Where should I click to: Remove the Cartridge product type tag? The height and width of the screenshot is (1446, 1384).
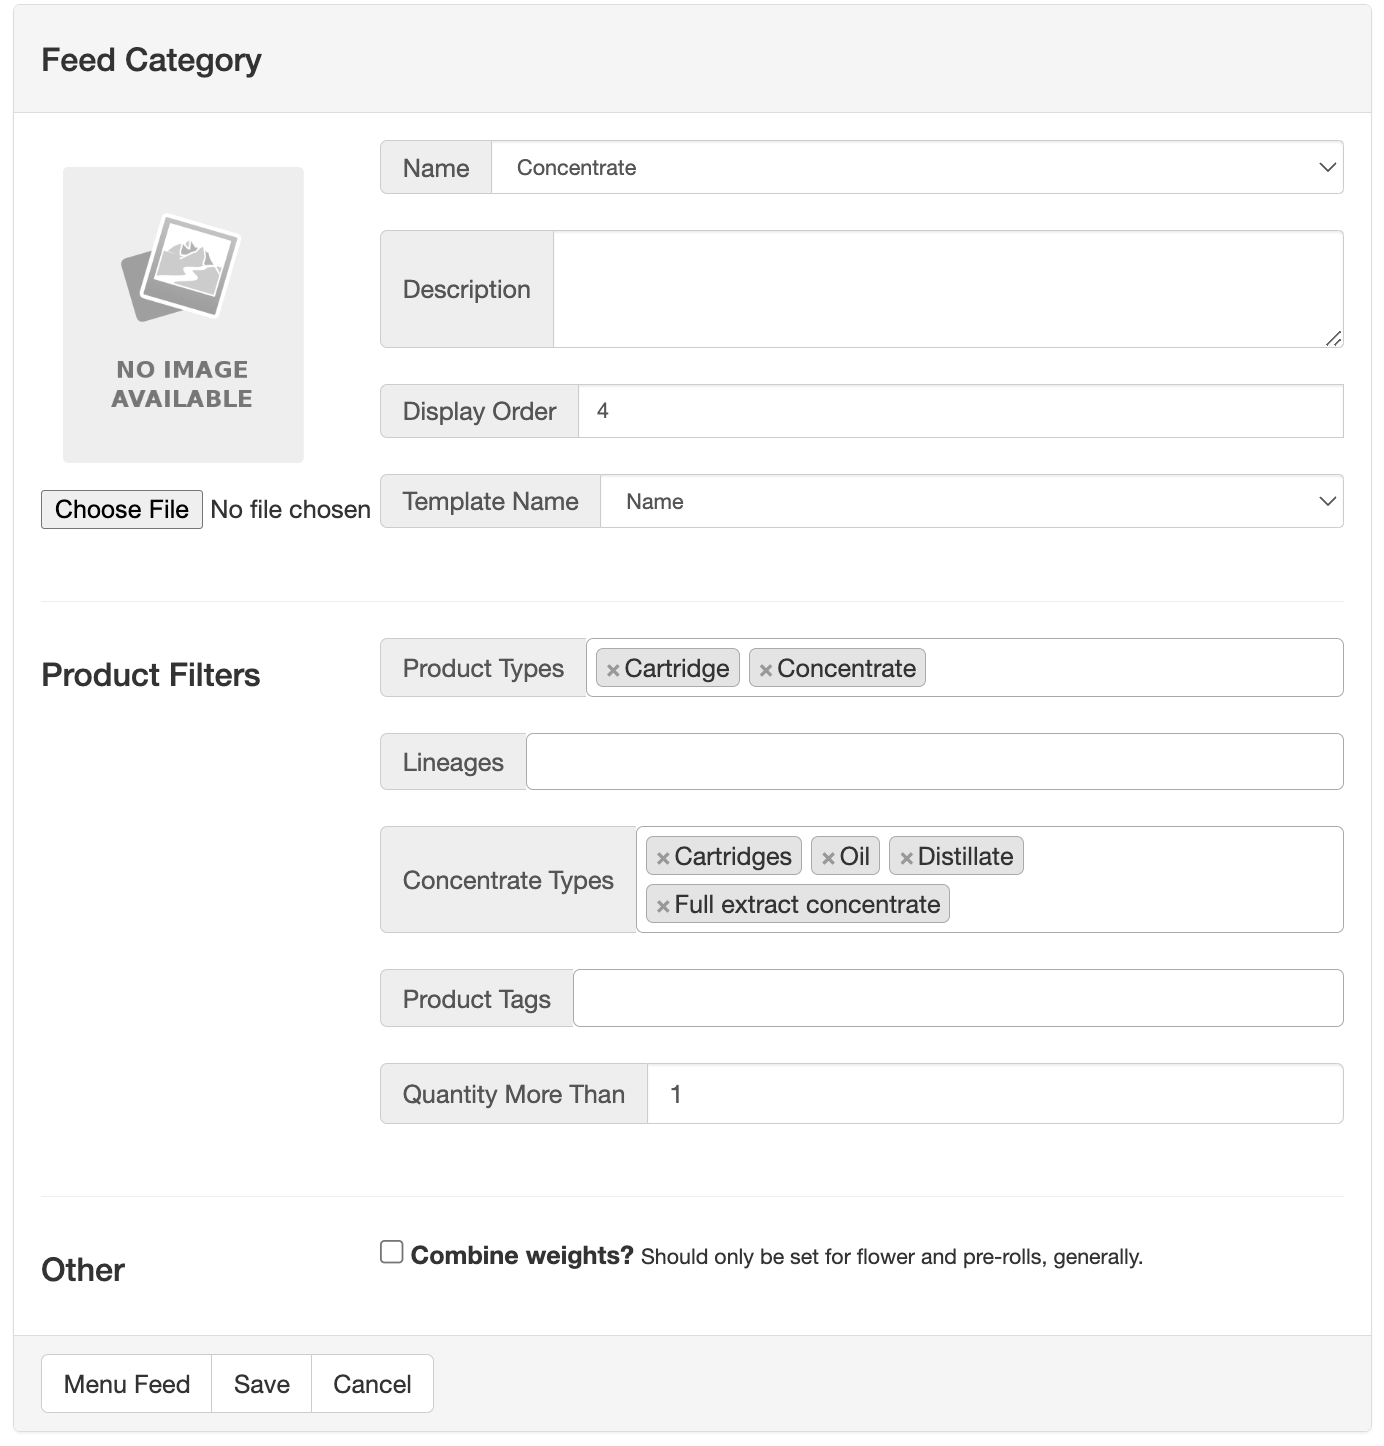pyautogui.click(x=613, y=670)
